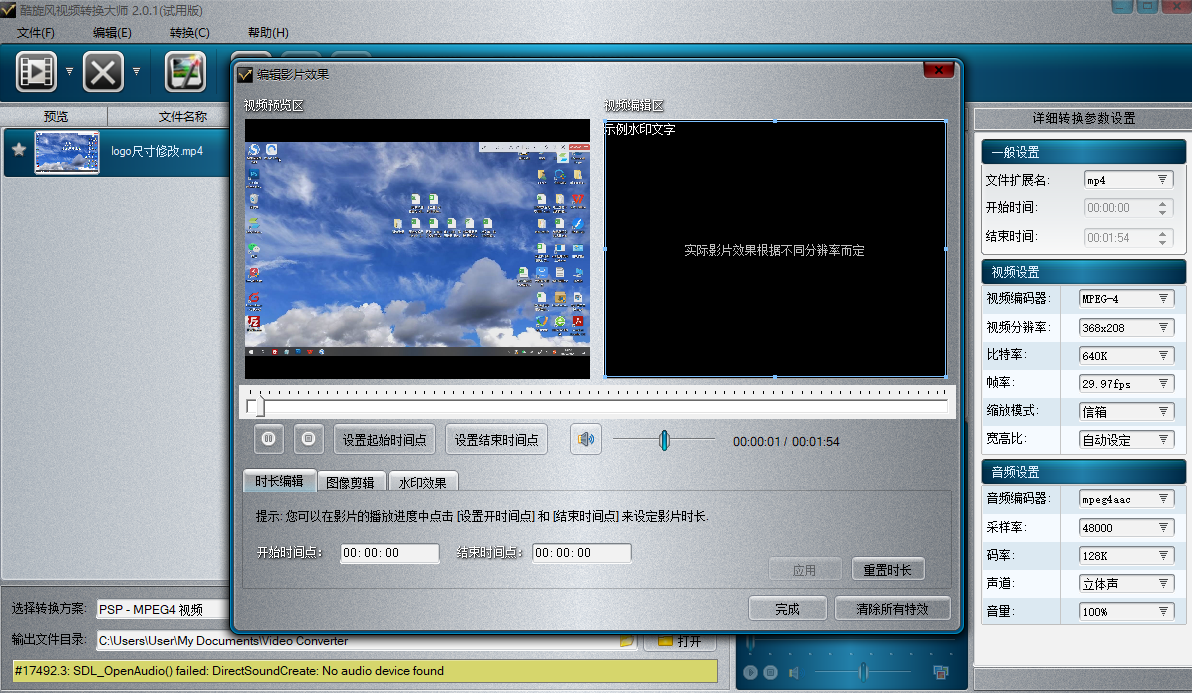This screenshot has width=1192, height=693.
Task: Click the 结束时间点 time input field
Action: coord(582,552)
